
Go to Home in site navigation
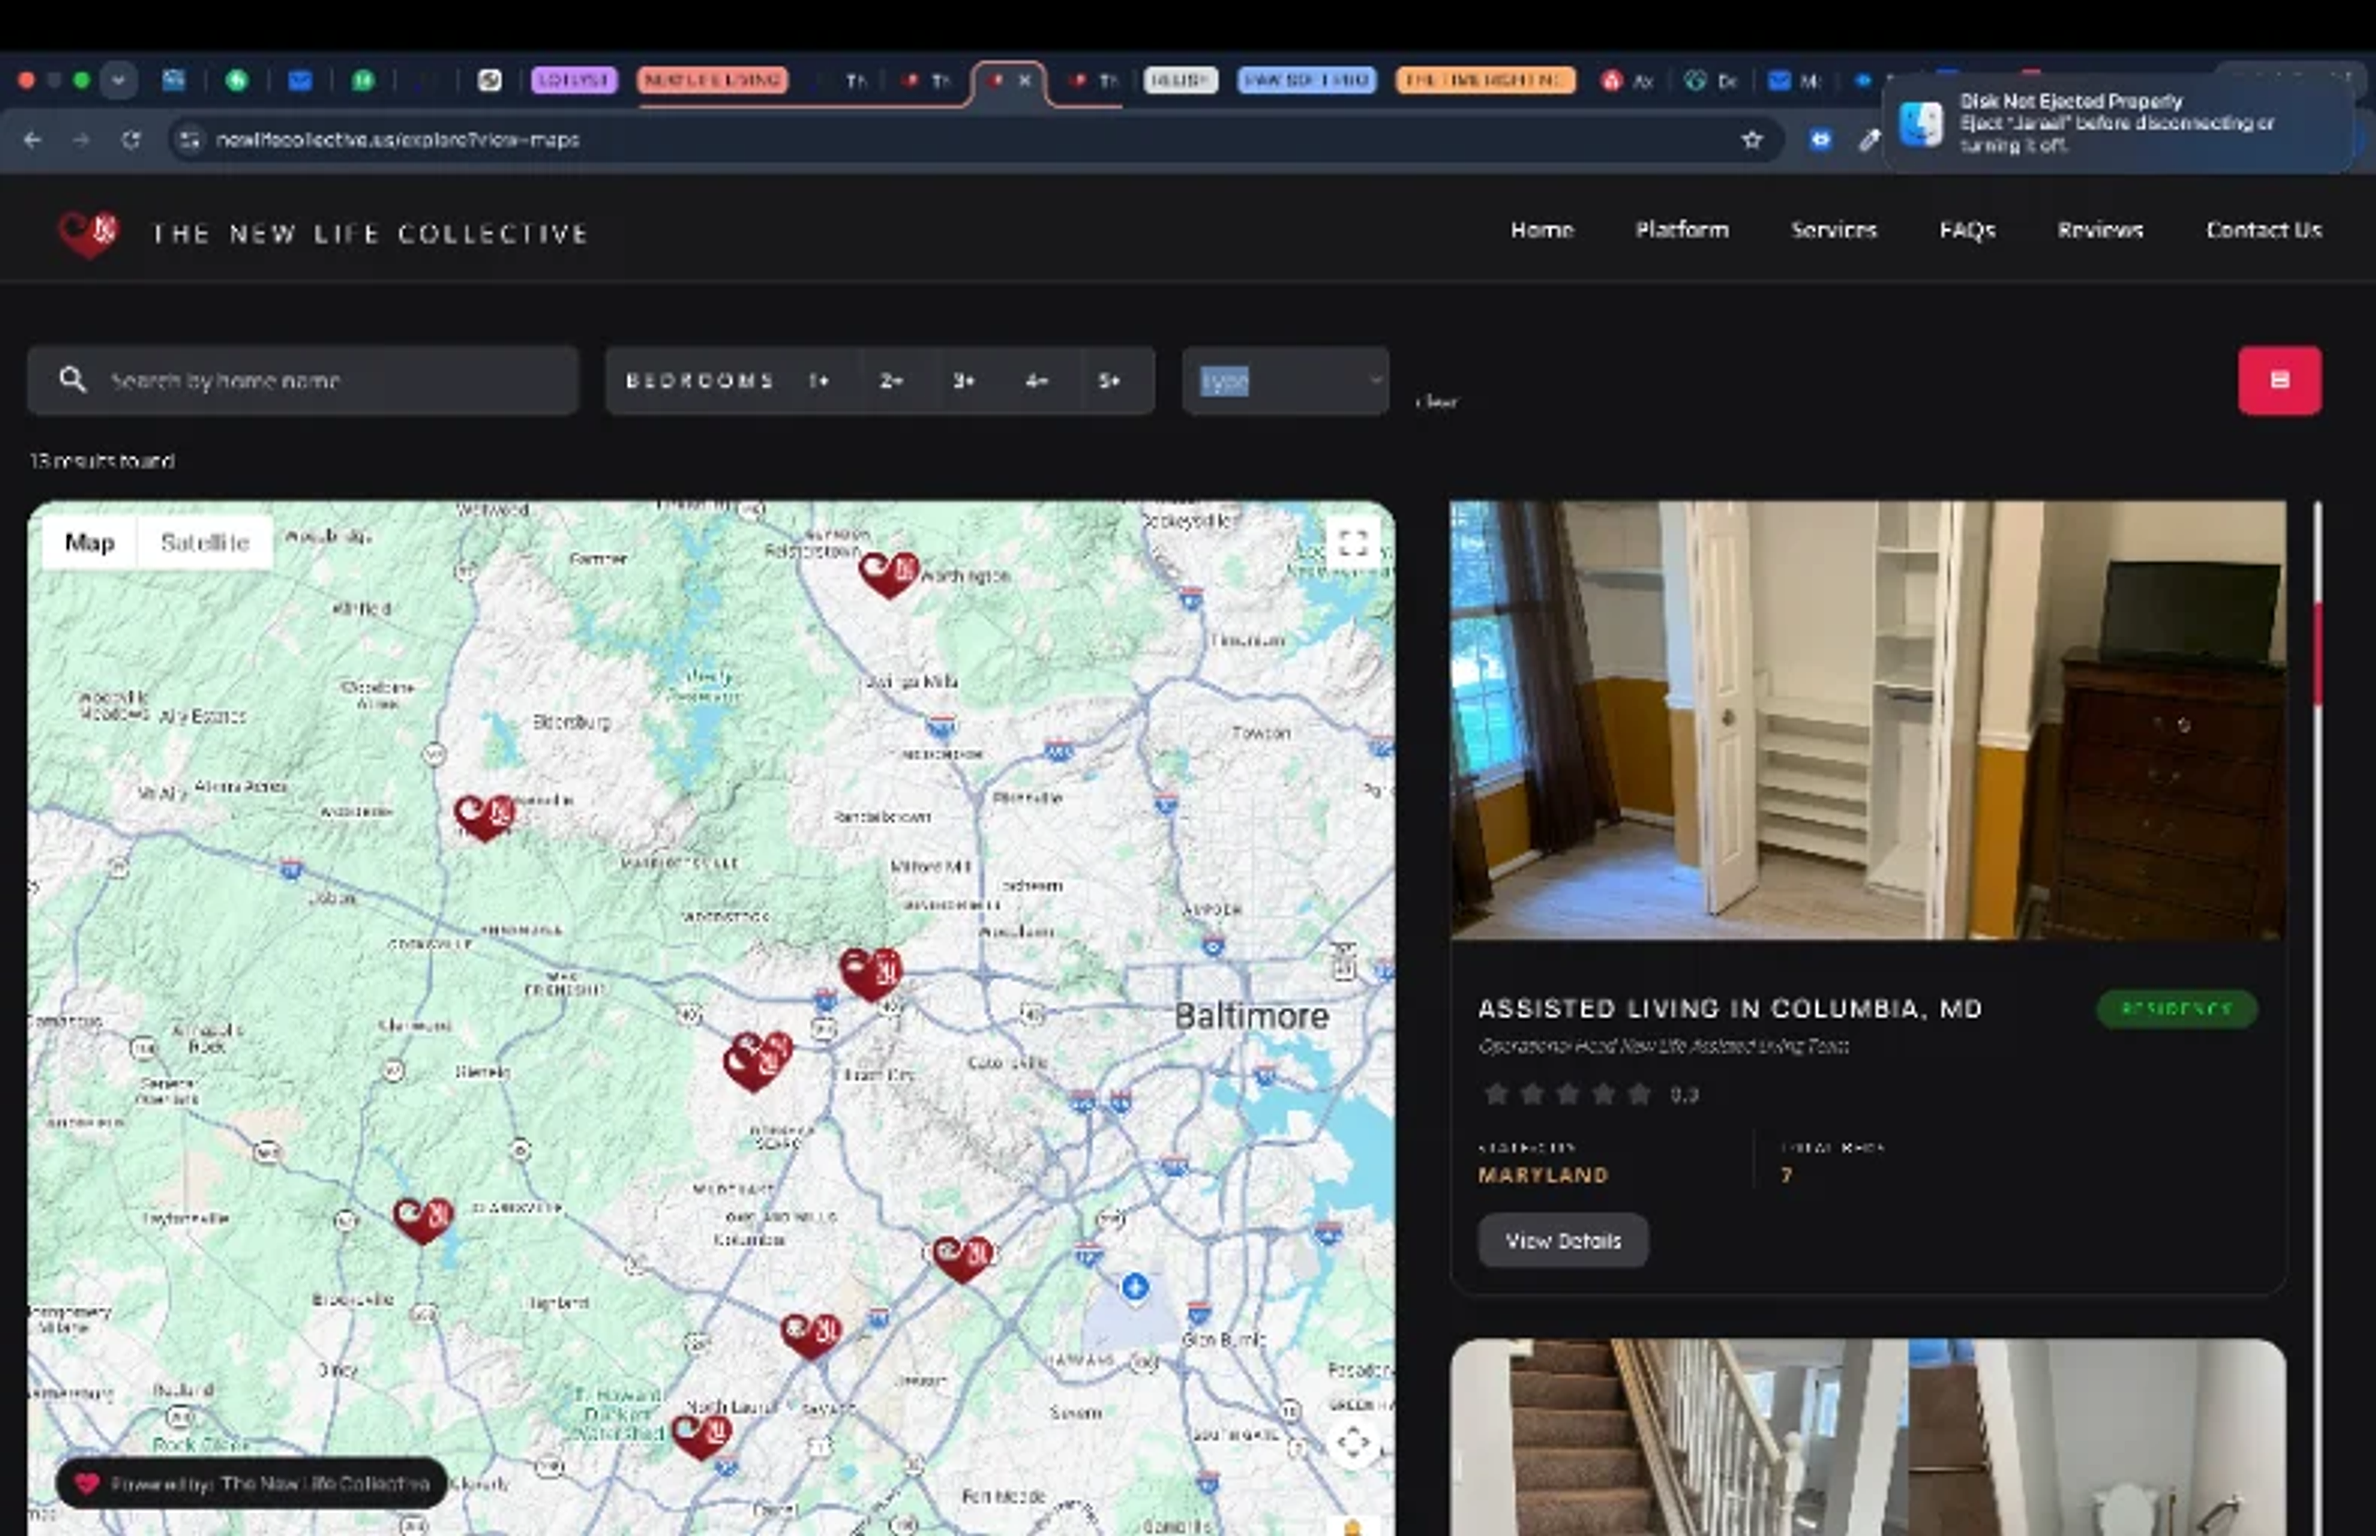coord(1542,231)
